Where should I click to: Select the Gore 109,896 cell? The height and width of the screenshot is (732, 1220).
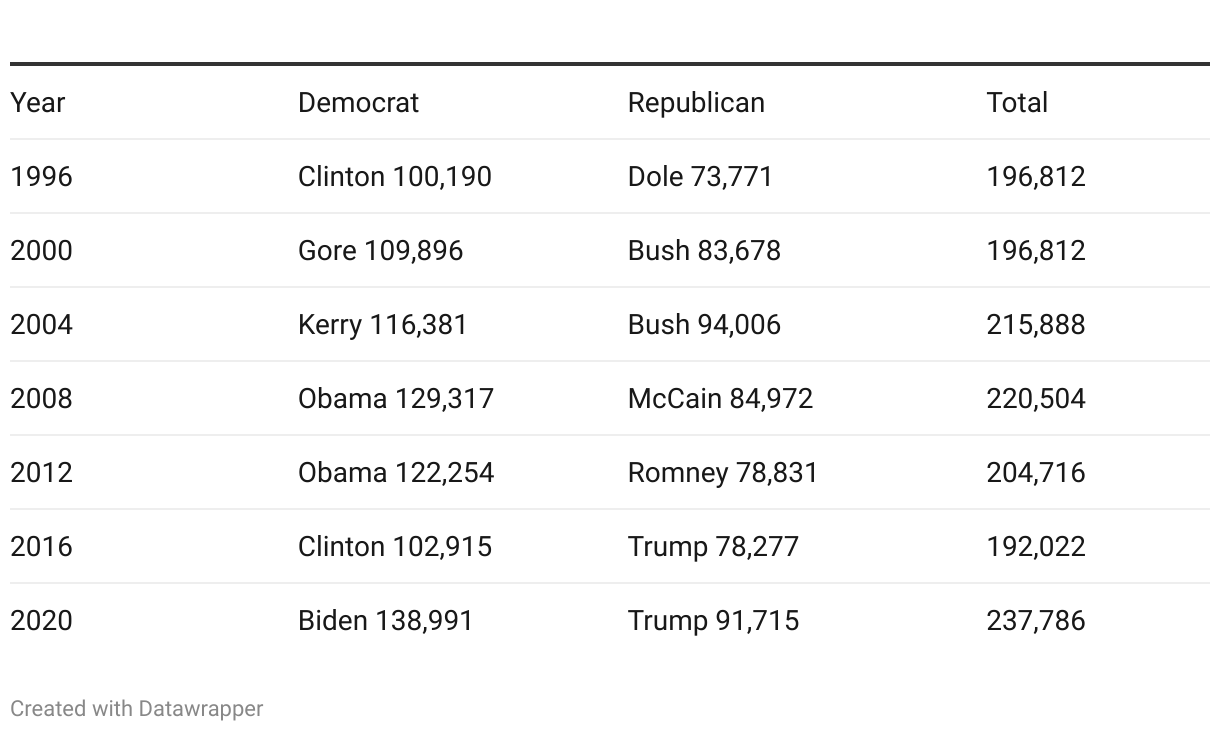click(381, 251)
